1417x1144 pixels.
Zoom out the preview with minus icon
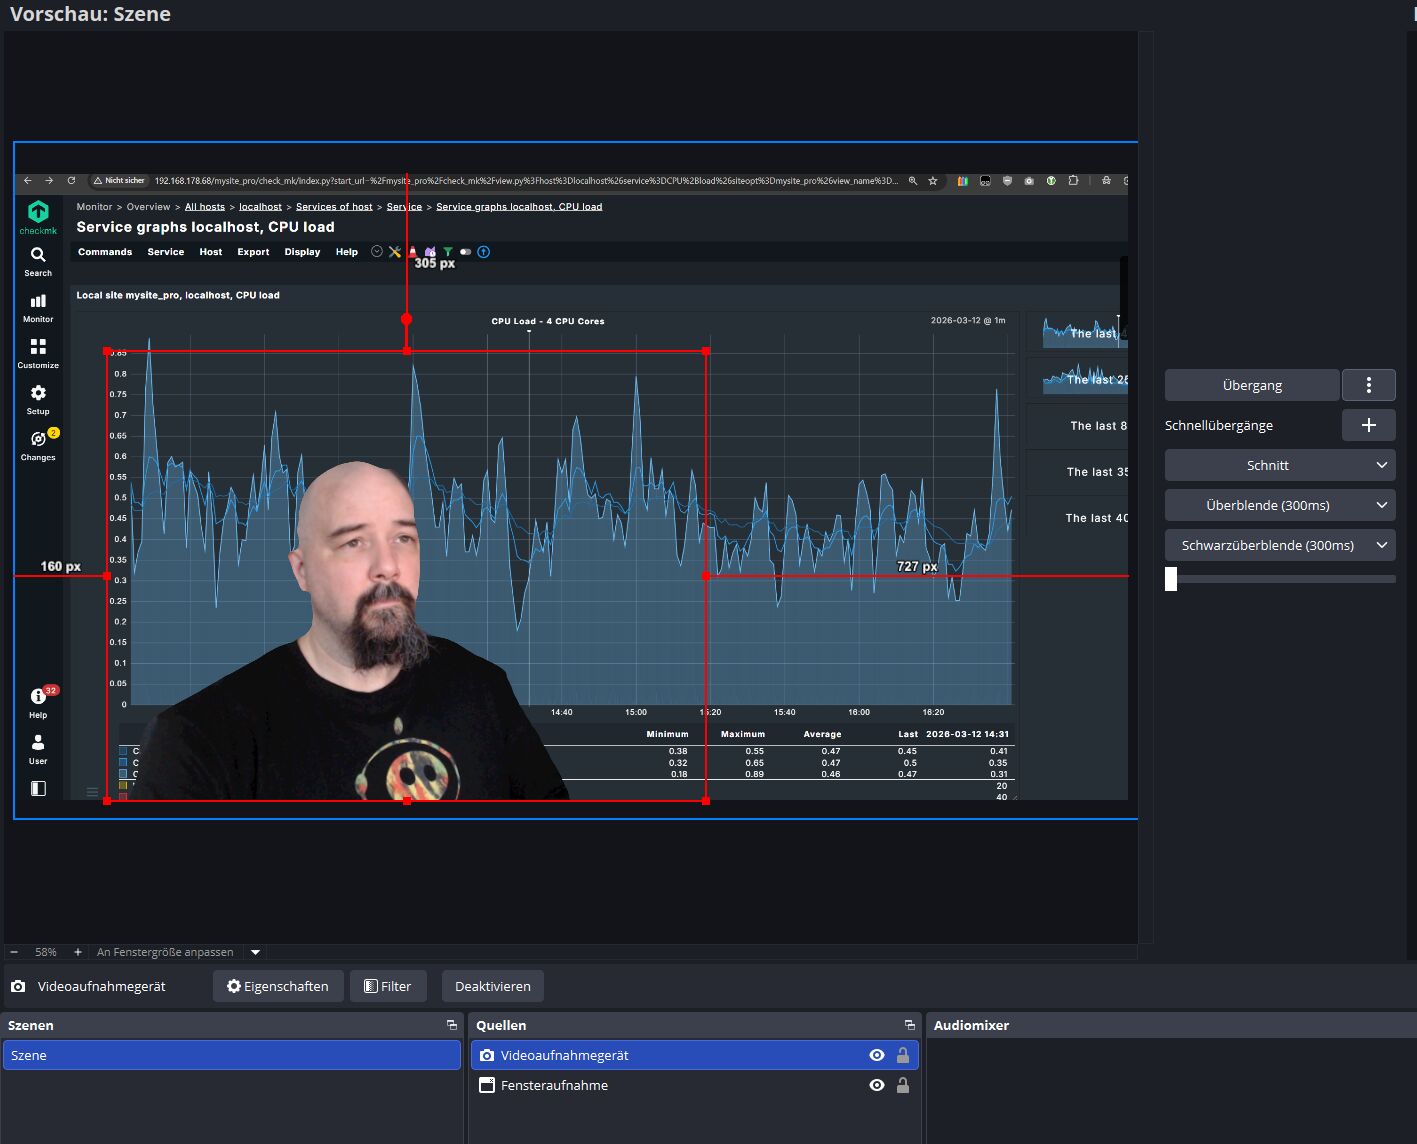coord(14,952)
